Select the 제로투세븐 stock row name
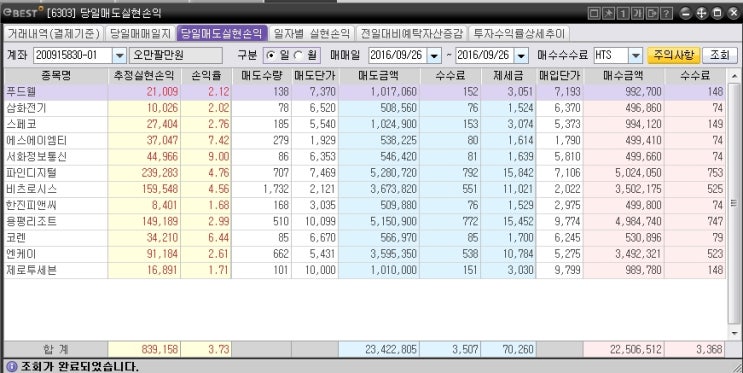 tap(31, 270)
